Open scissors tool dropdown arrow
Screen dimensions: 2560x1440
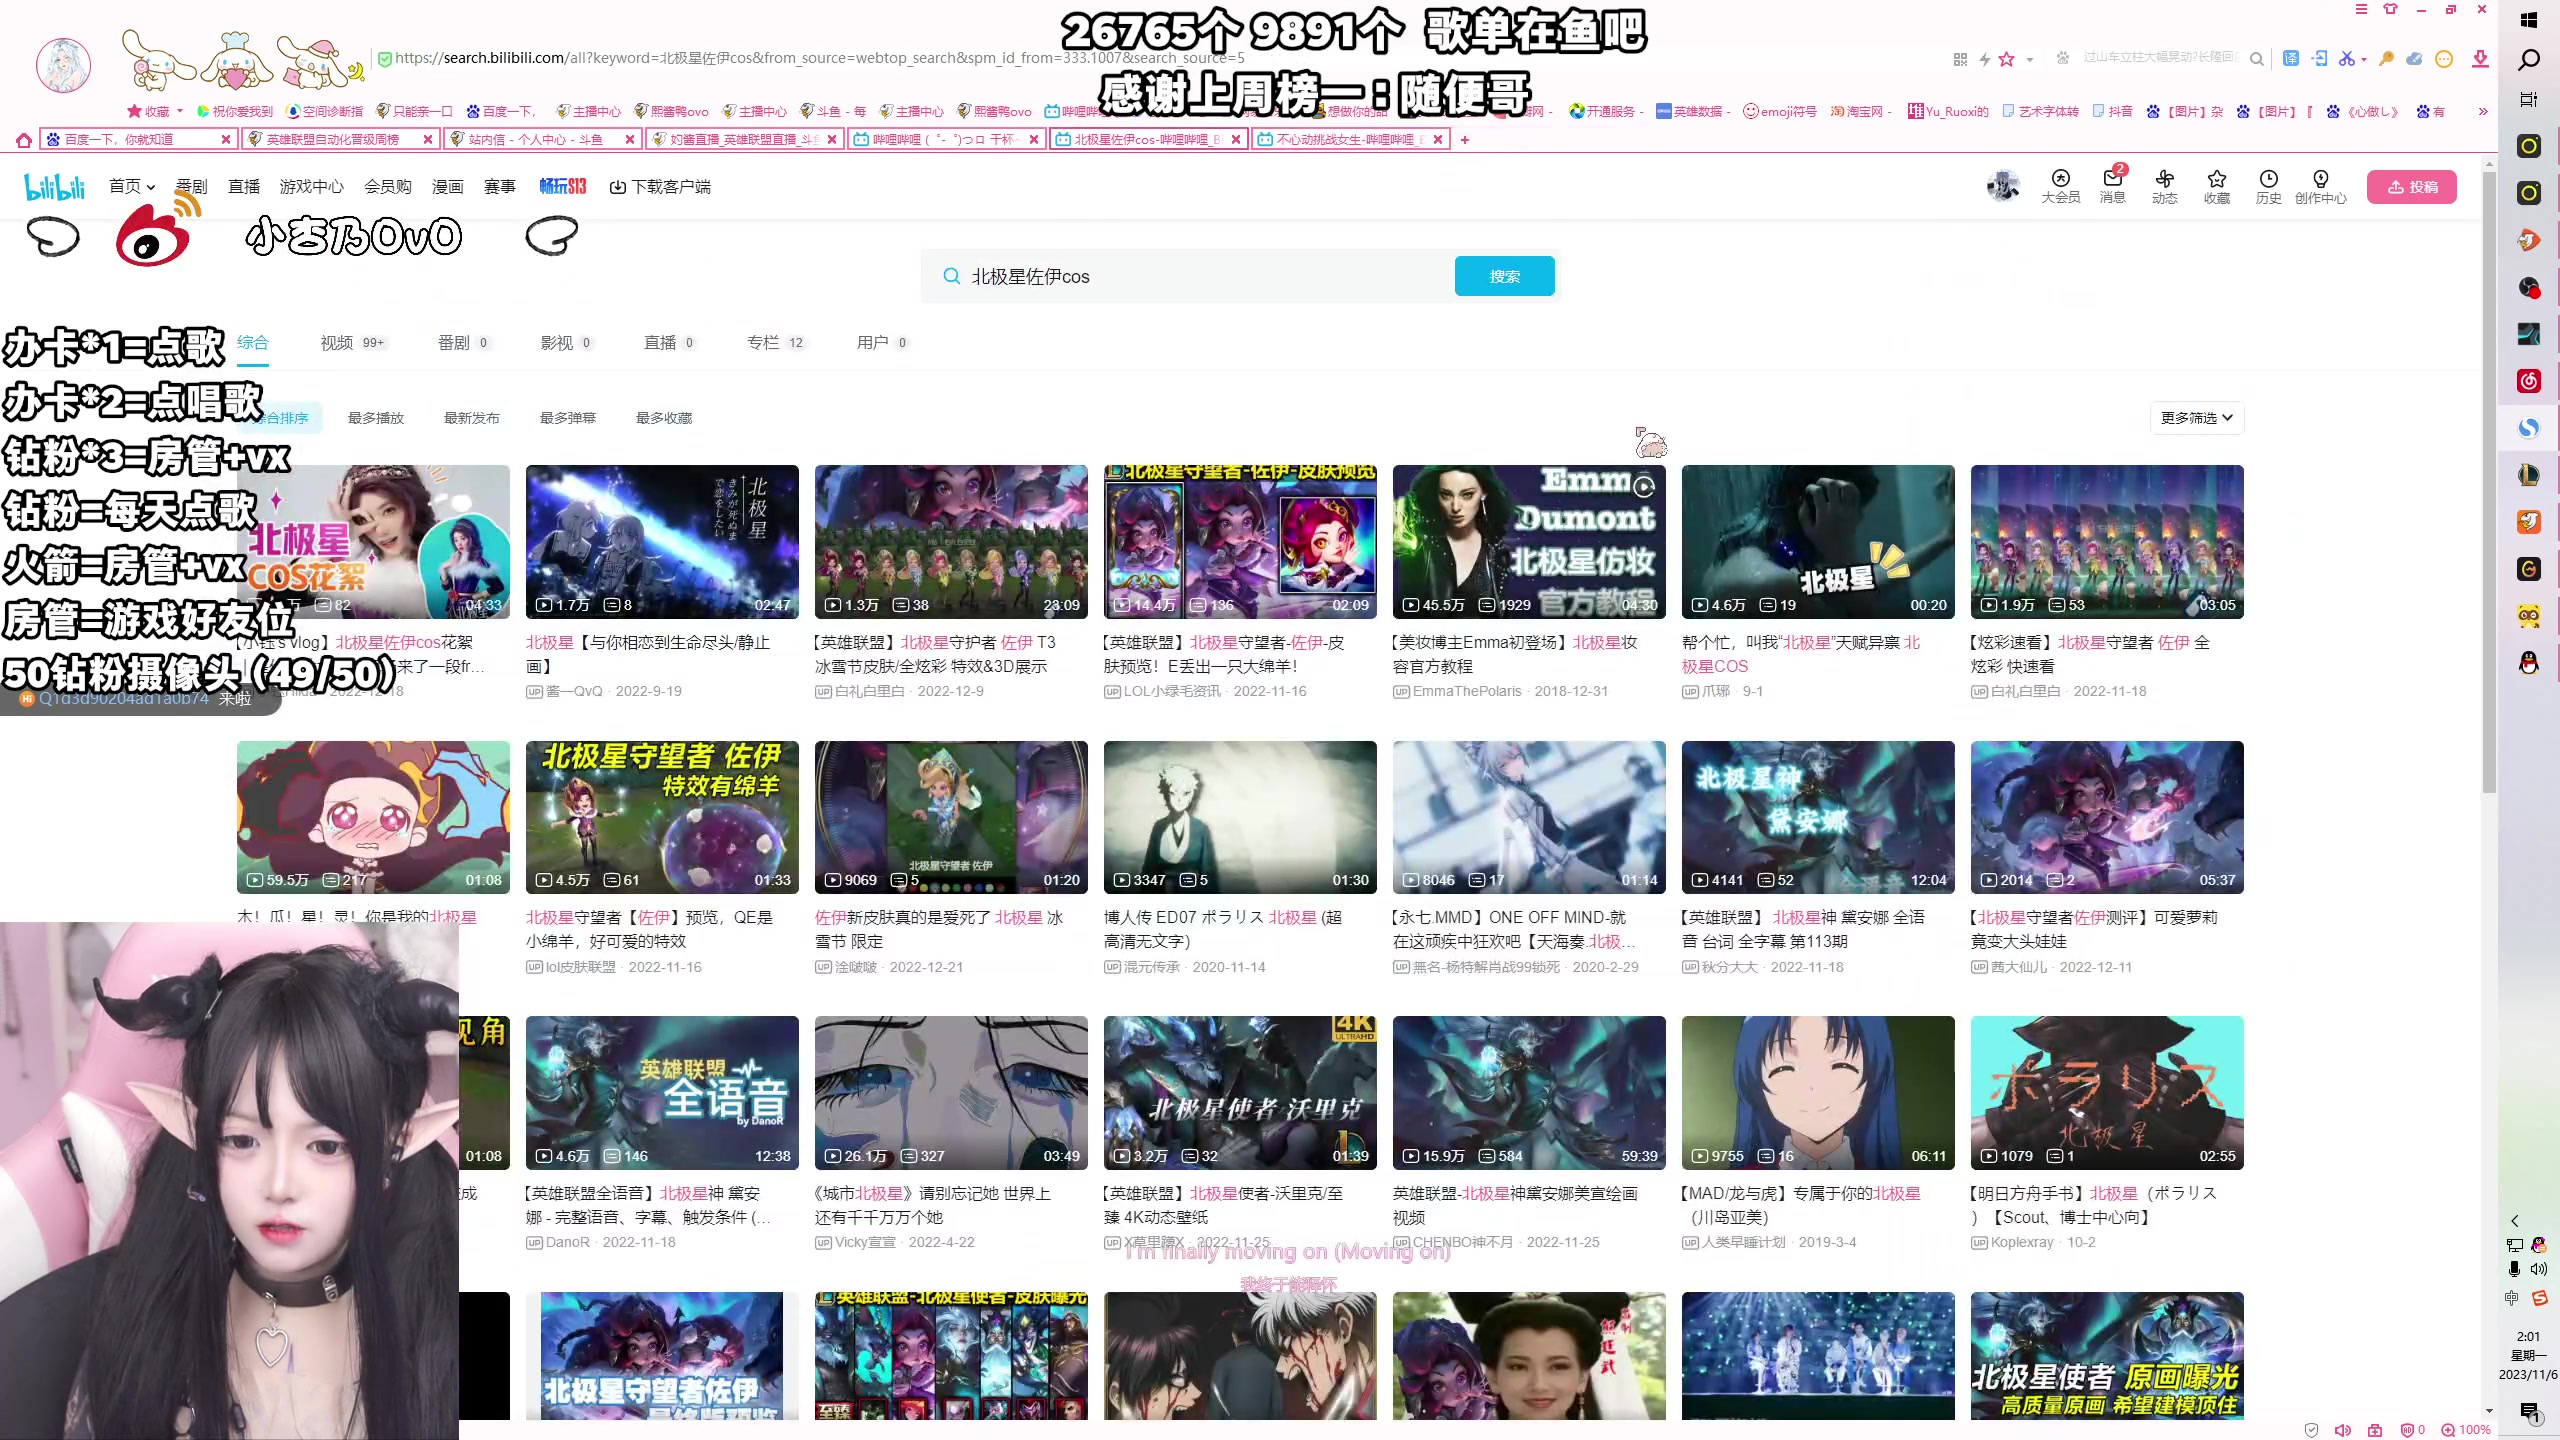click(x=2363, y=60)
